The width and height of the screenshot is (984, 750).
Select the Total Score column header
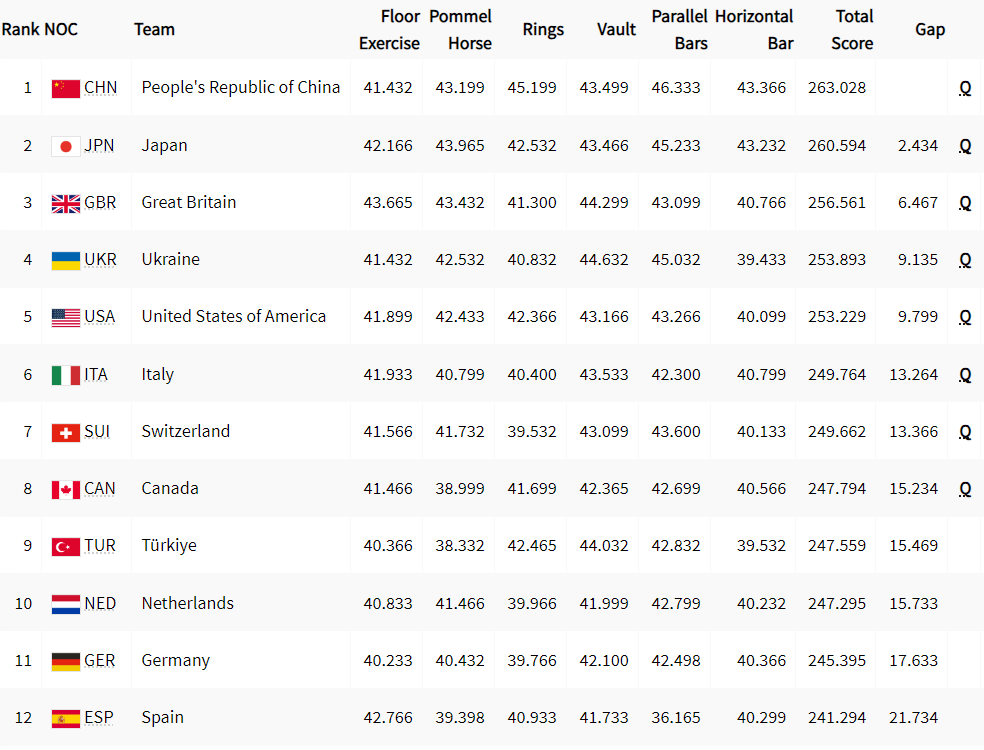coord(852,29)
